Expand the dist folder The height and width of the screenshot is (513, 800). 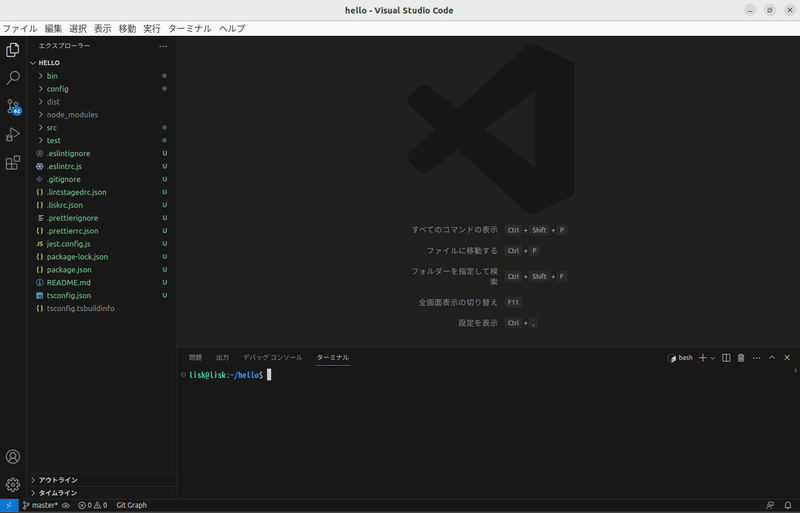click(102, 102)
